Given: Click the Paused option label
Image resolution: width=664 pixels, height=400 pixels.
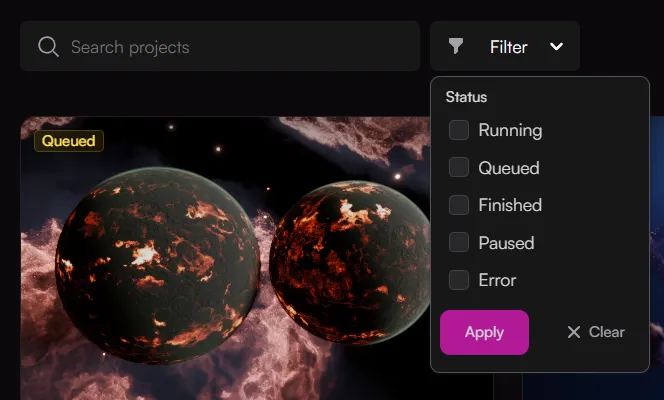Looking at the screenshot, I should pyautogui.click(x=506, y=243).
